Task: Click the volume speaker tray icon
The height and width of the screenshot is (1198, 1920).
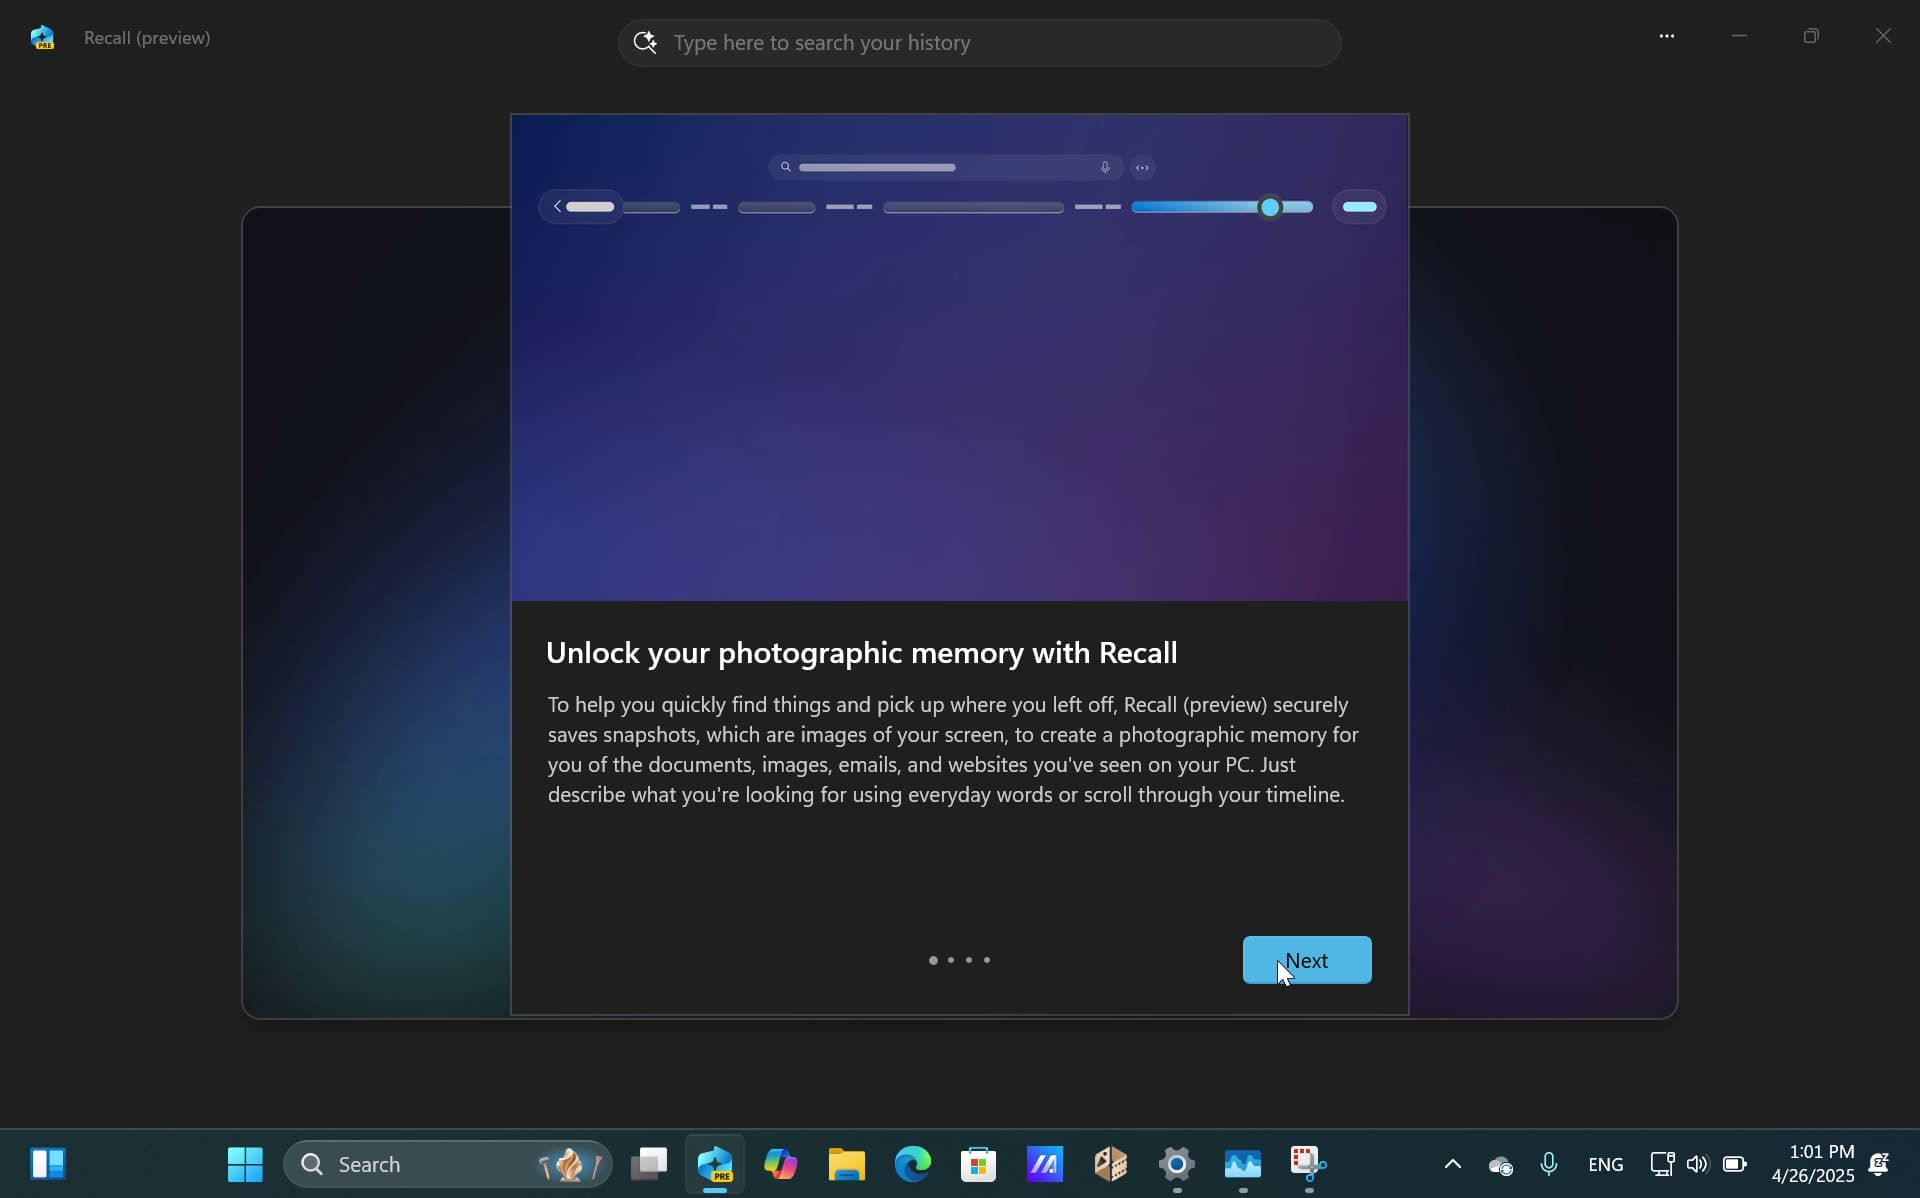Action: (x=1697, y=1164)
